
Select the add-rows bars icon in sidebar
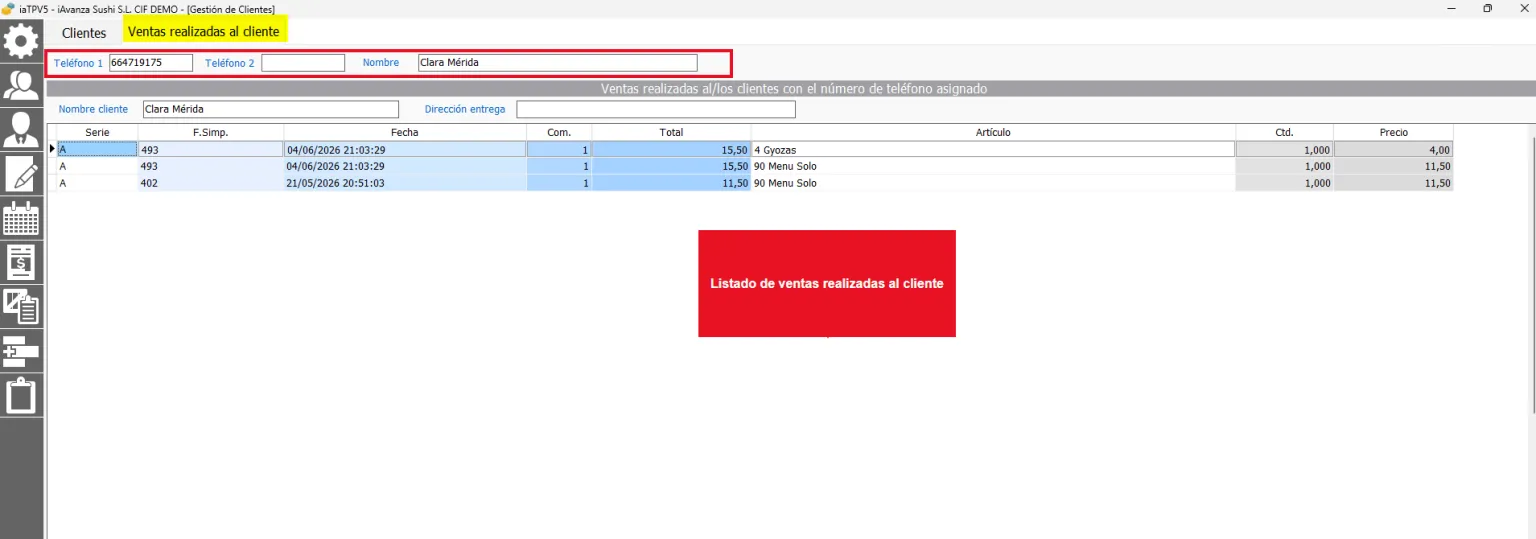click(x=21, y=351)
